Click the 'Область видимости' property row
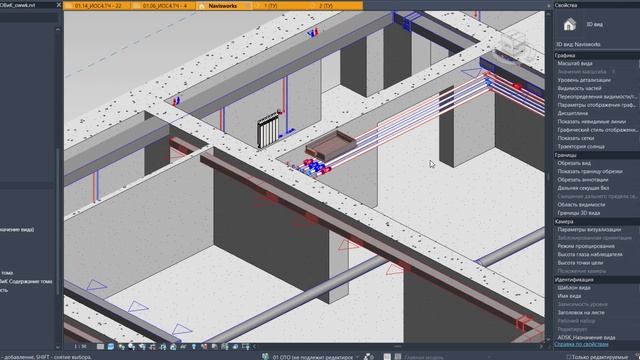 coord(597,204)
